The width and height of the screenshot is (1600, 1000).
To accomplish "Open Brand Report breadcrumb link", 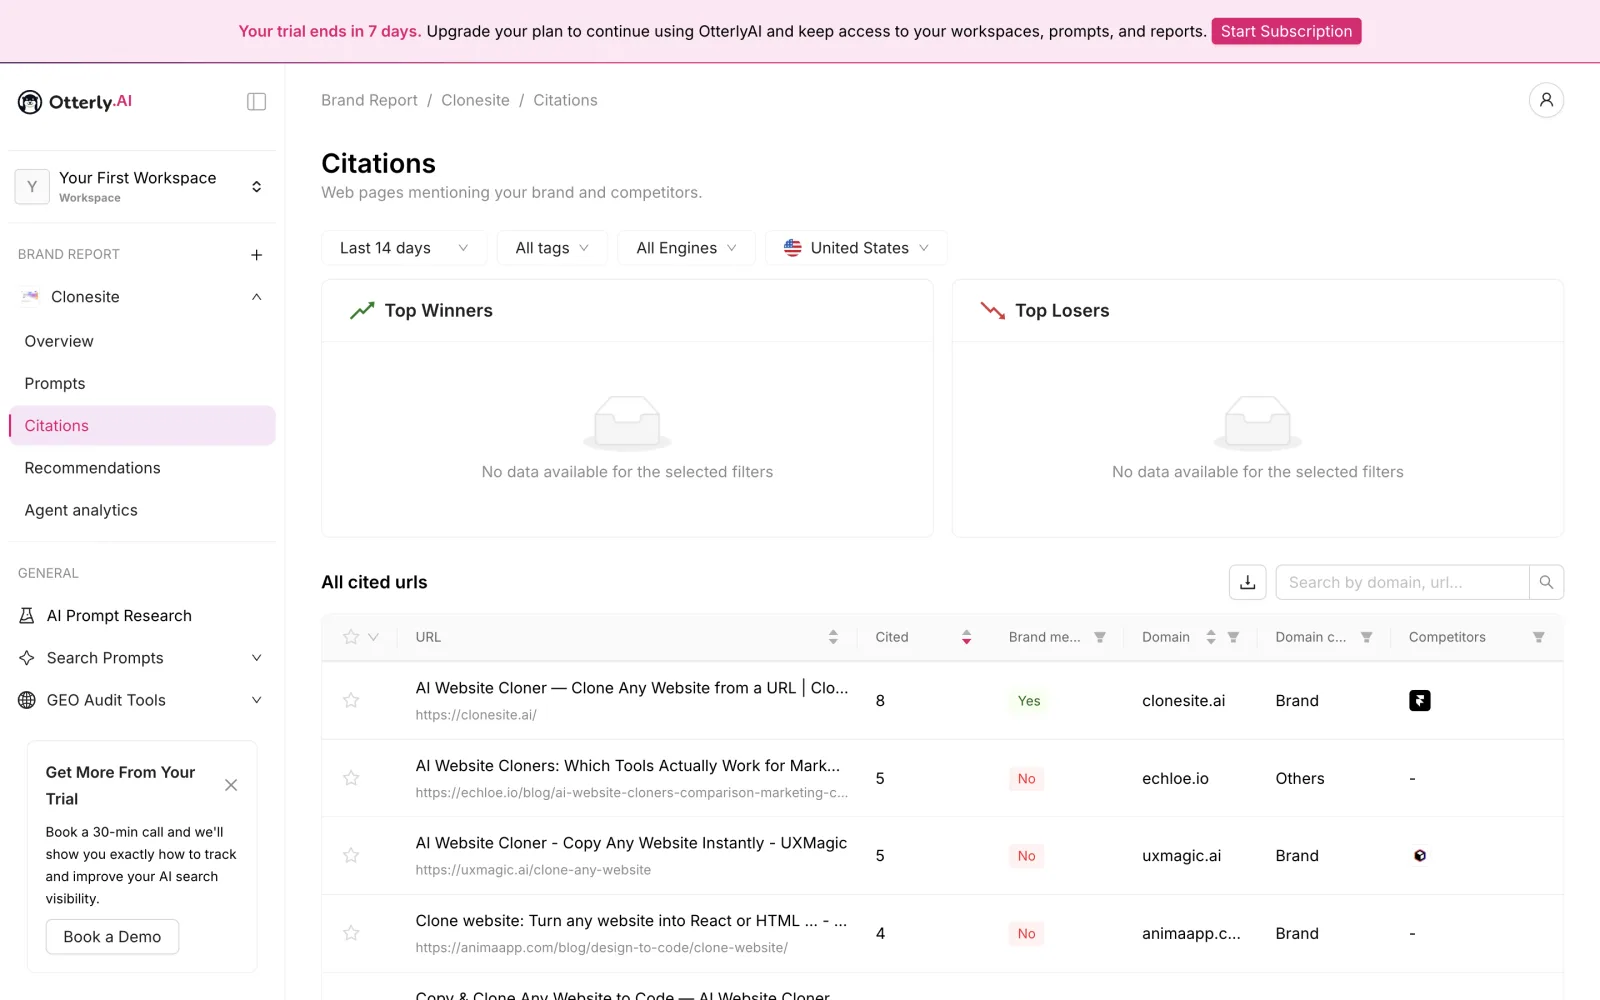I will [369, 100].
